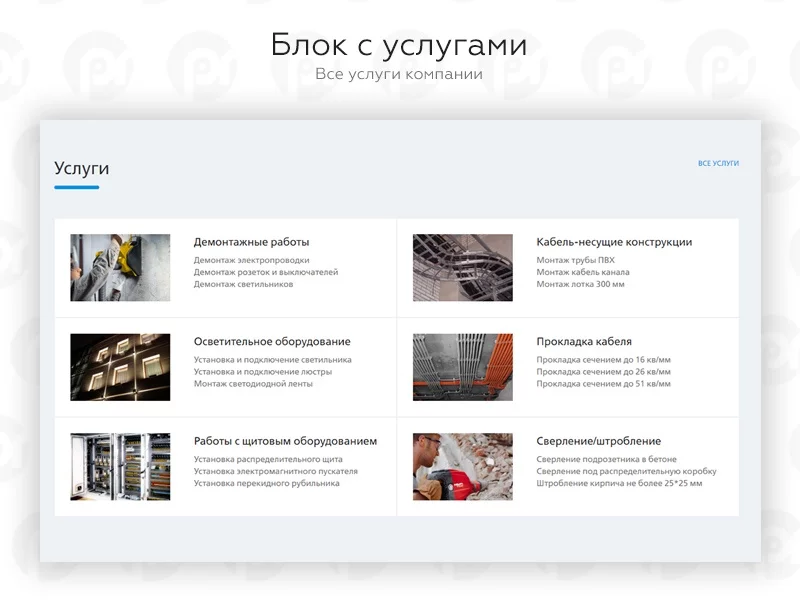Screen dimensions: 800x600
Task: Open the 'Демонтажные работы' service title
Action: 251,242
